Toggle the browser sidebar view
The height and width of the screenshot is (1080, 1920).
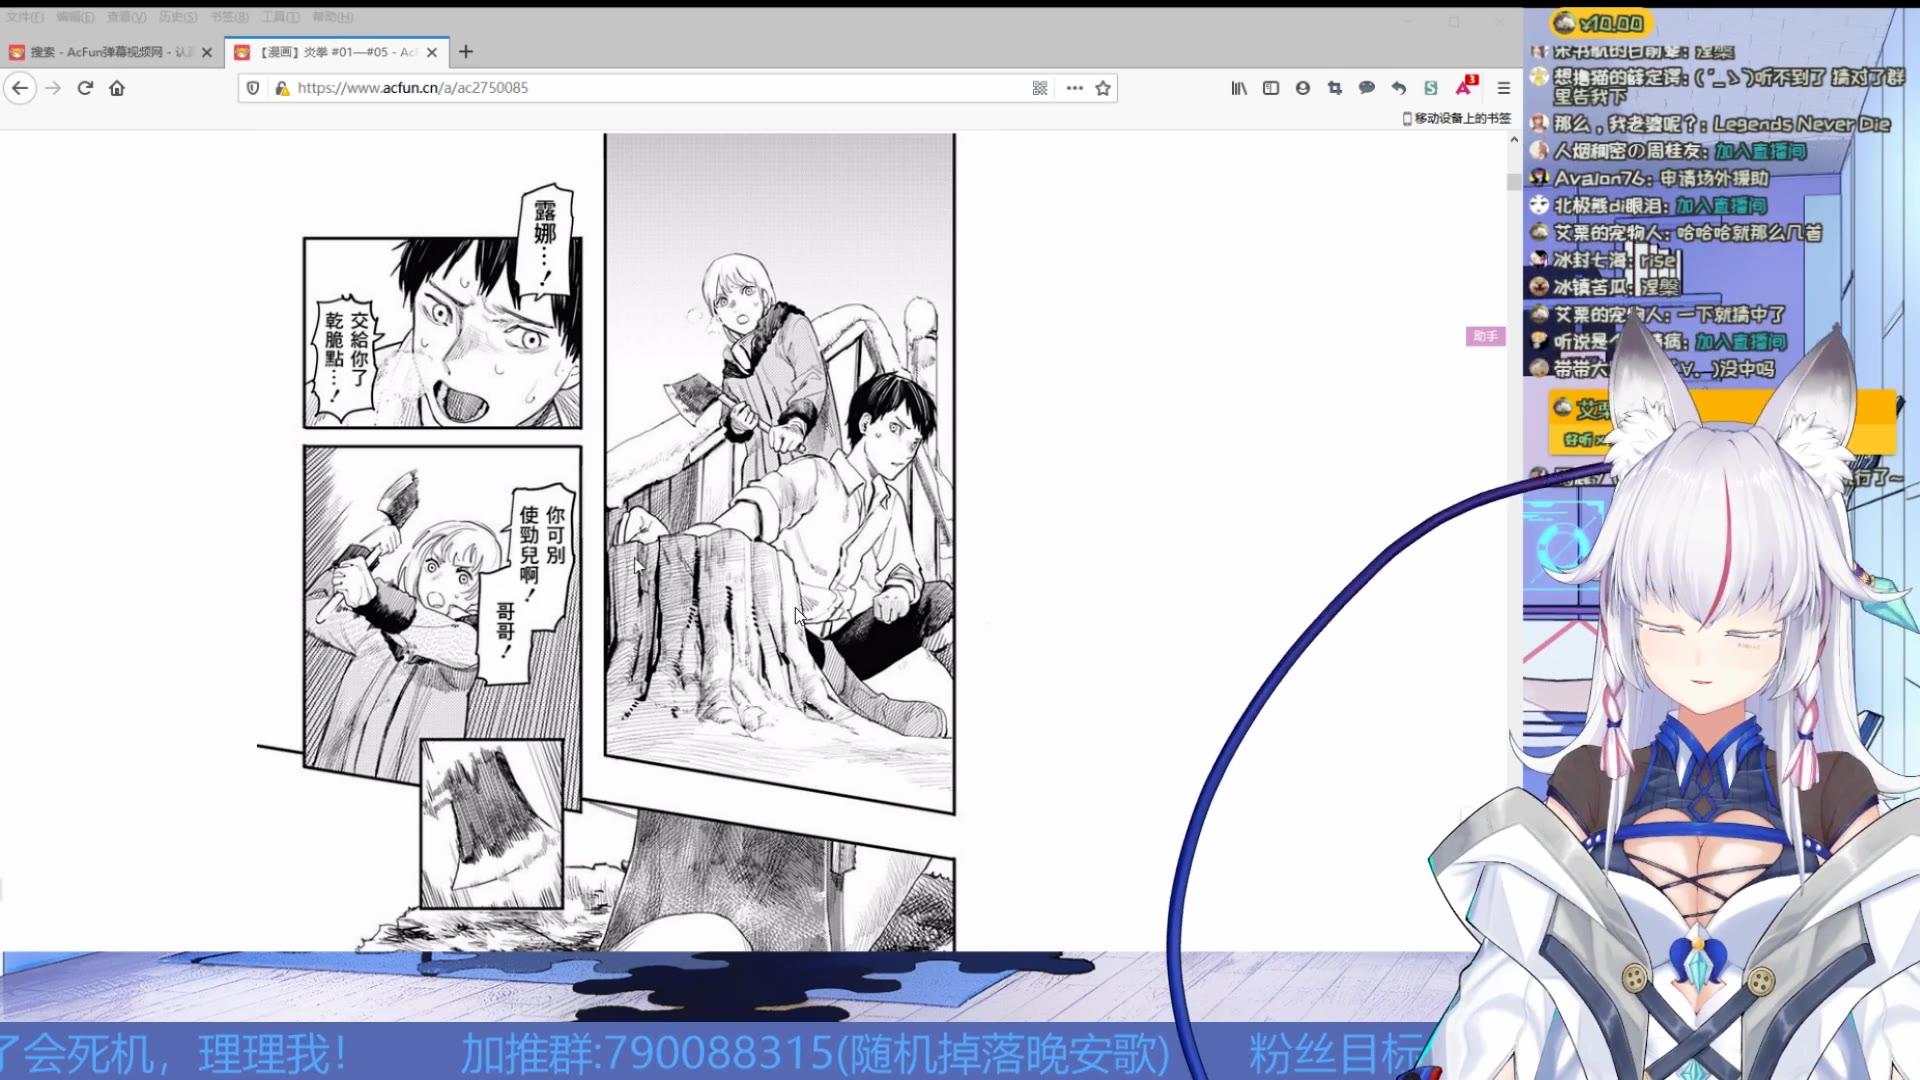pyautogui.click(x=1271, y=88)
